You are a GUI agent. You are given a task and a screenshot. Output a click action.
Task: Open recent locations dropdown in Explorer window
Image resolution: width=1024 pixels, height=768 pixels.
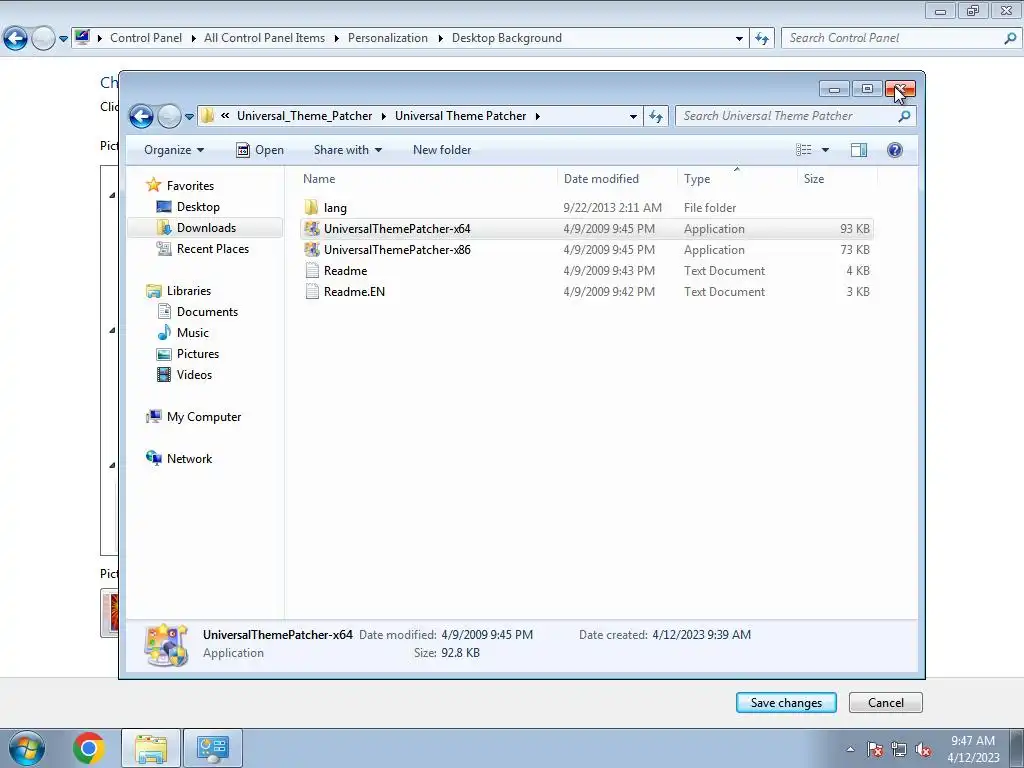pos(189,117)
